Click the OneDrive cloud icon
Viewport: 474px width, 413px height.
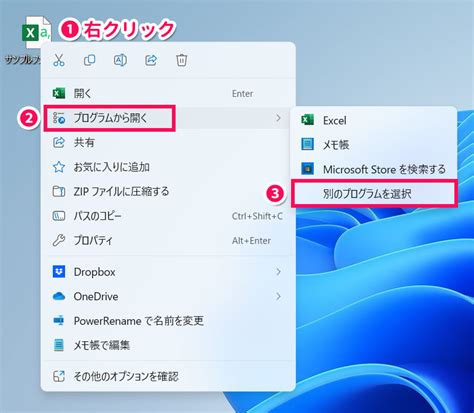pyautogui.click(x=59, y=296)
